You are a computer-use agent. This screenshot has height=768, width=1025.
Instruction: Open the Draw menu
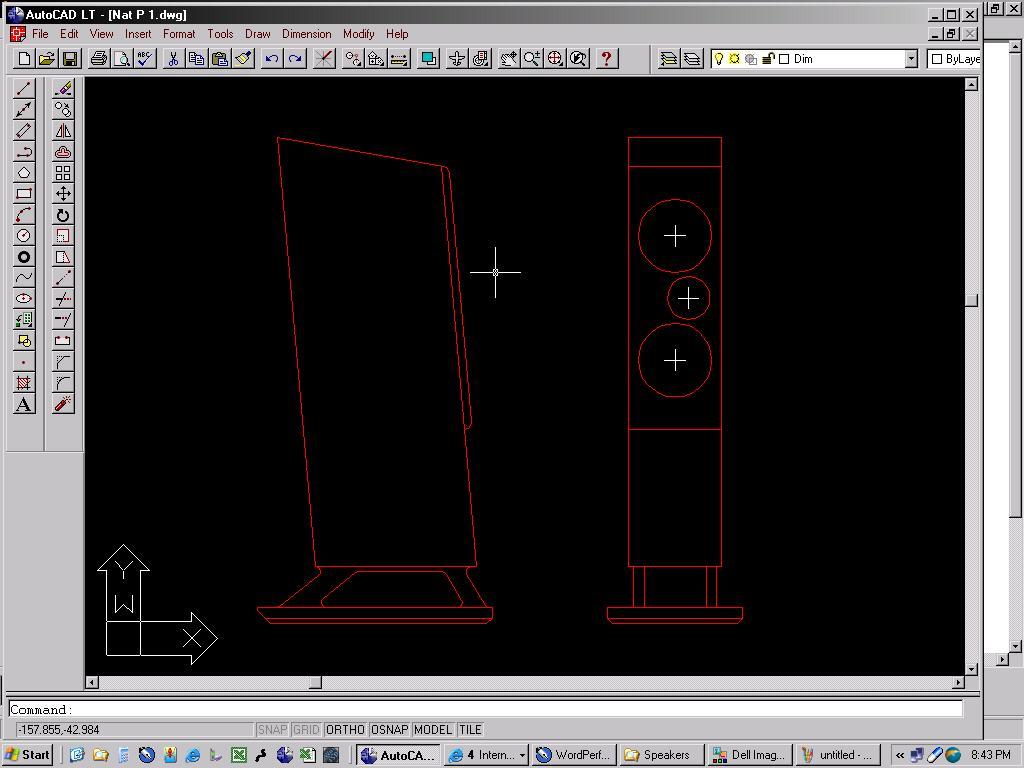258,34
